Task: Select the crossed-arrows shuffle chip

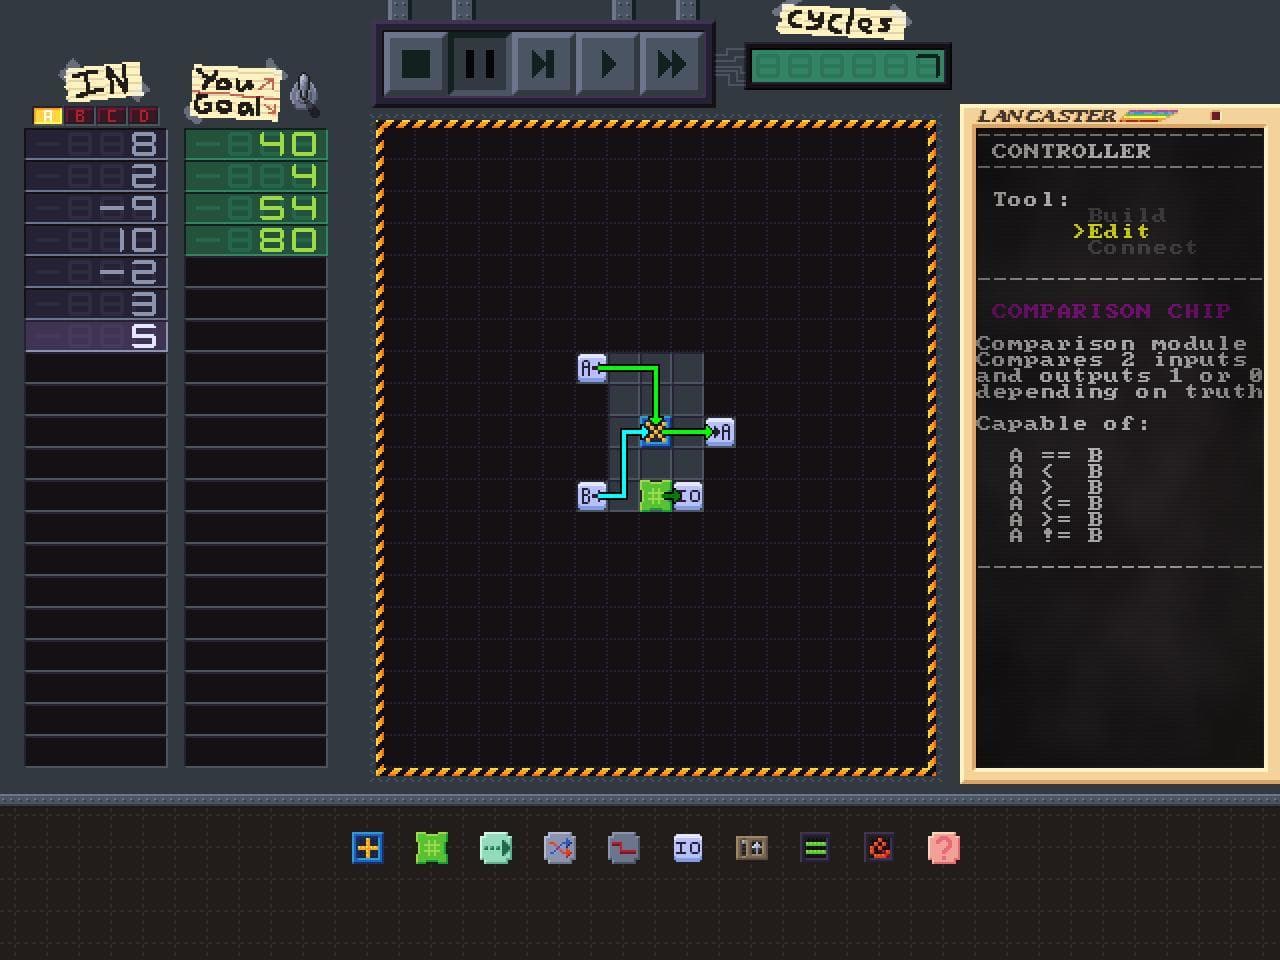Action: tap(560, 848)
